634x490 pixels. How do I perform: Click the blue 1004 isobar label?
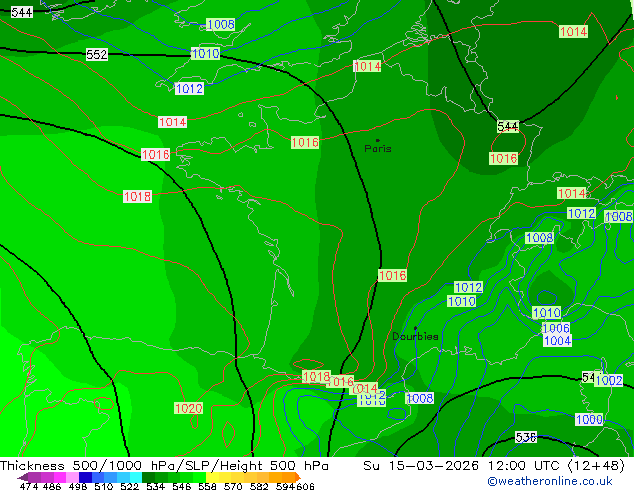tap(558, 340)
